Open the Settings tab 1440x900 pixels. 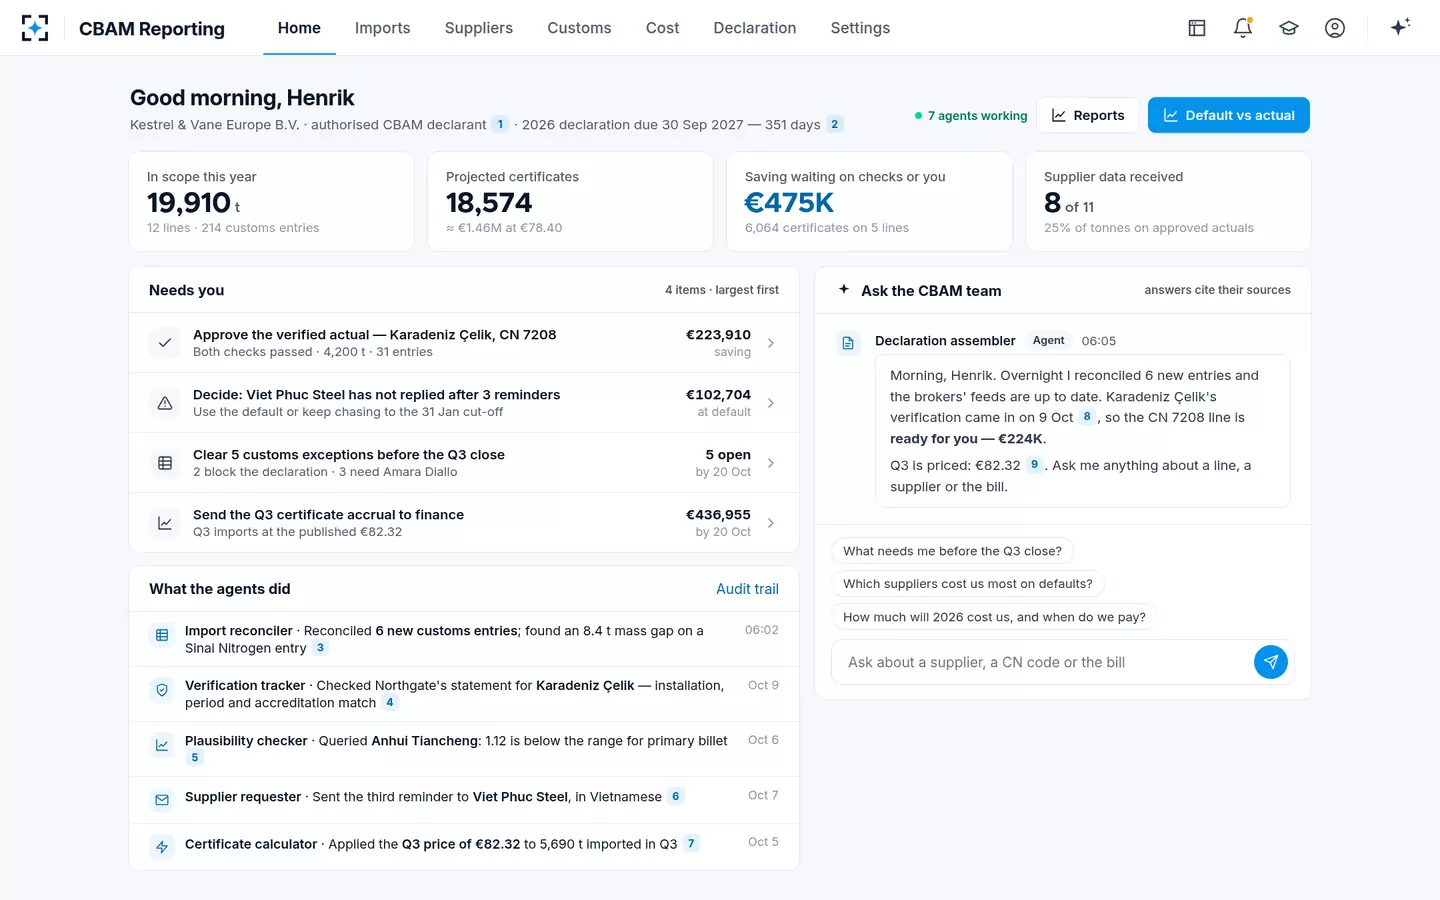(x=860, y=28)
